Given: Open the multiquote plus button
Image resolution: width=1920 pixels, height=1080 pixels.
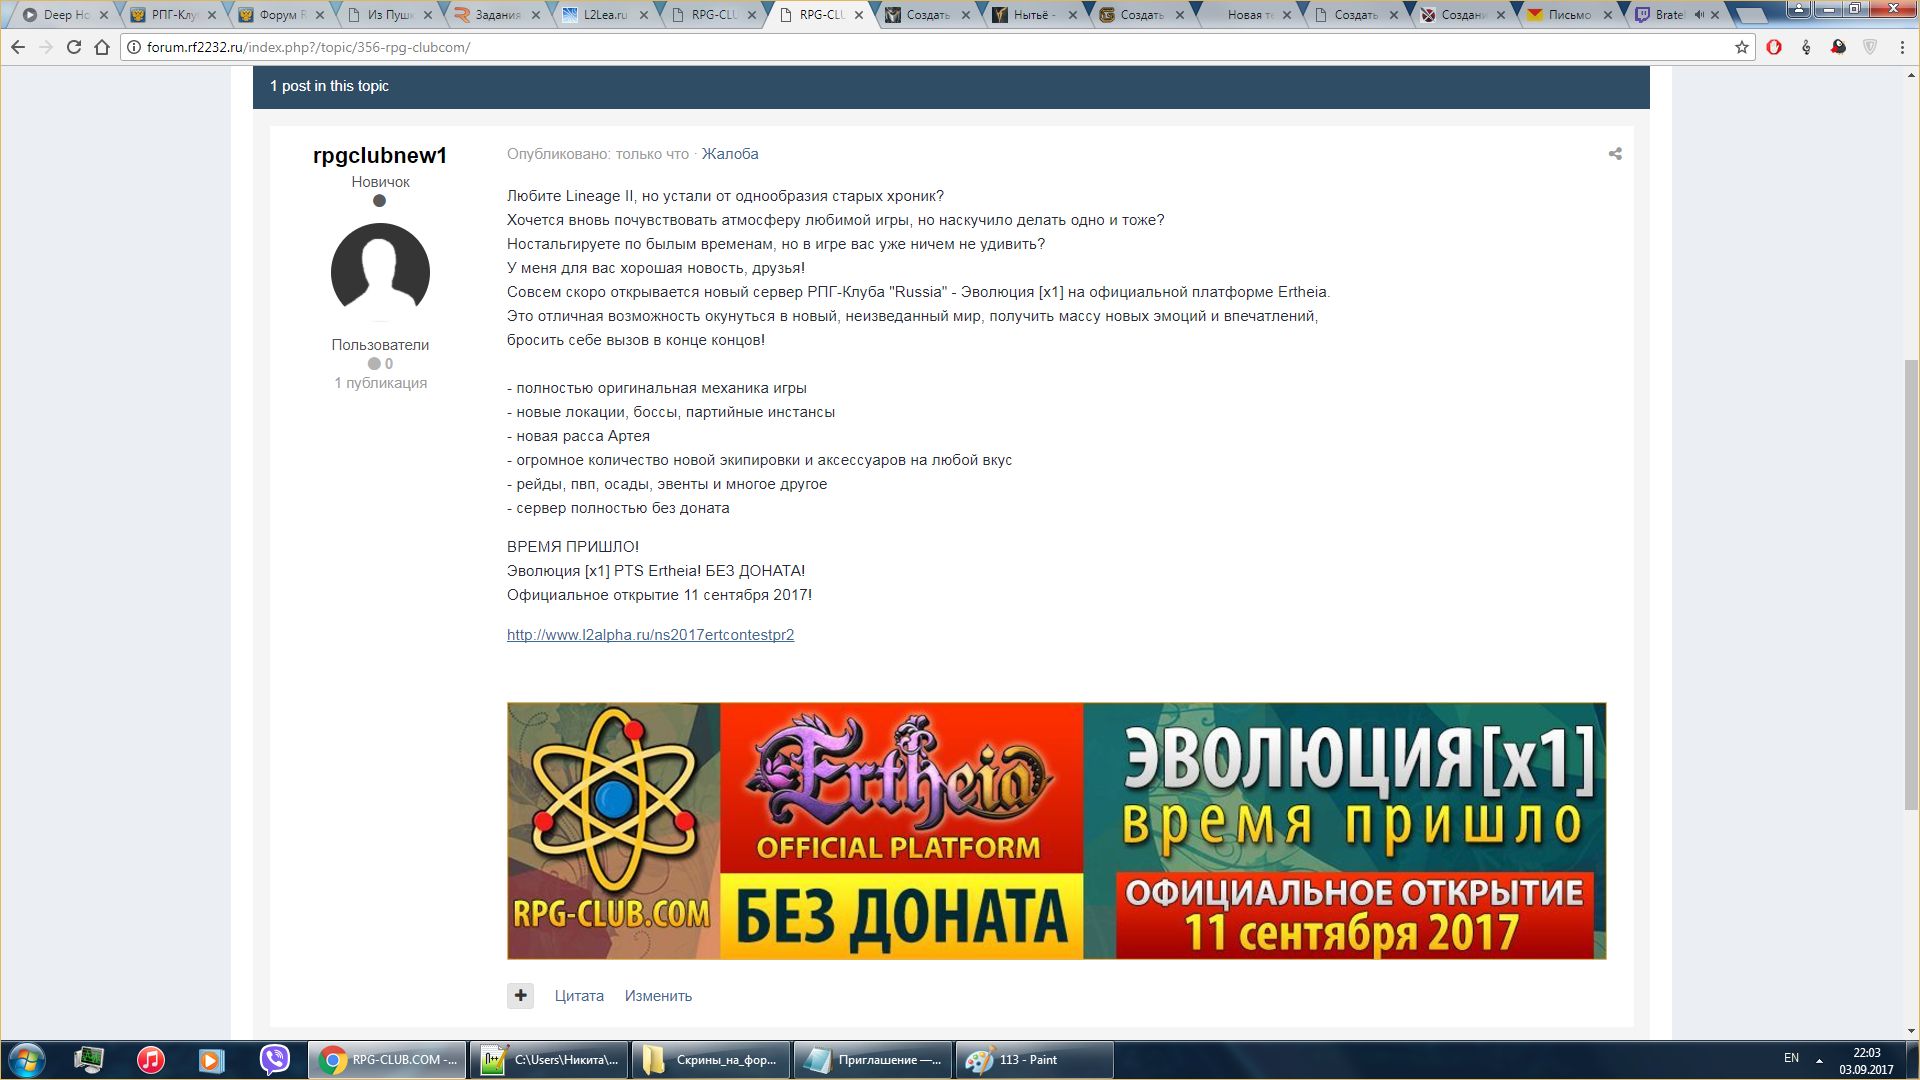Looking at the screenshot, I should coord(520,996).
